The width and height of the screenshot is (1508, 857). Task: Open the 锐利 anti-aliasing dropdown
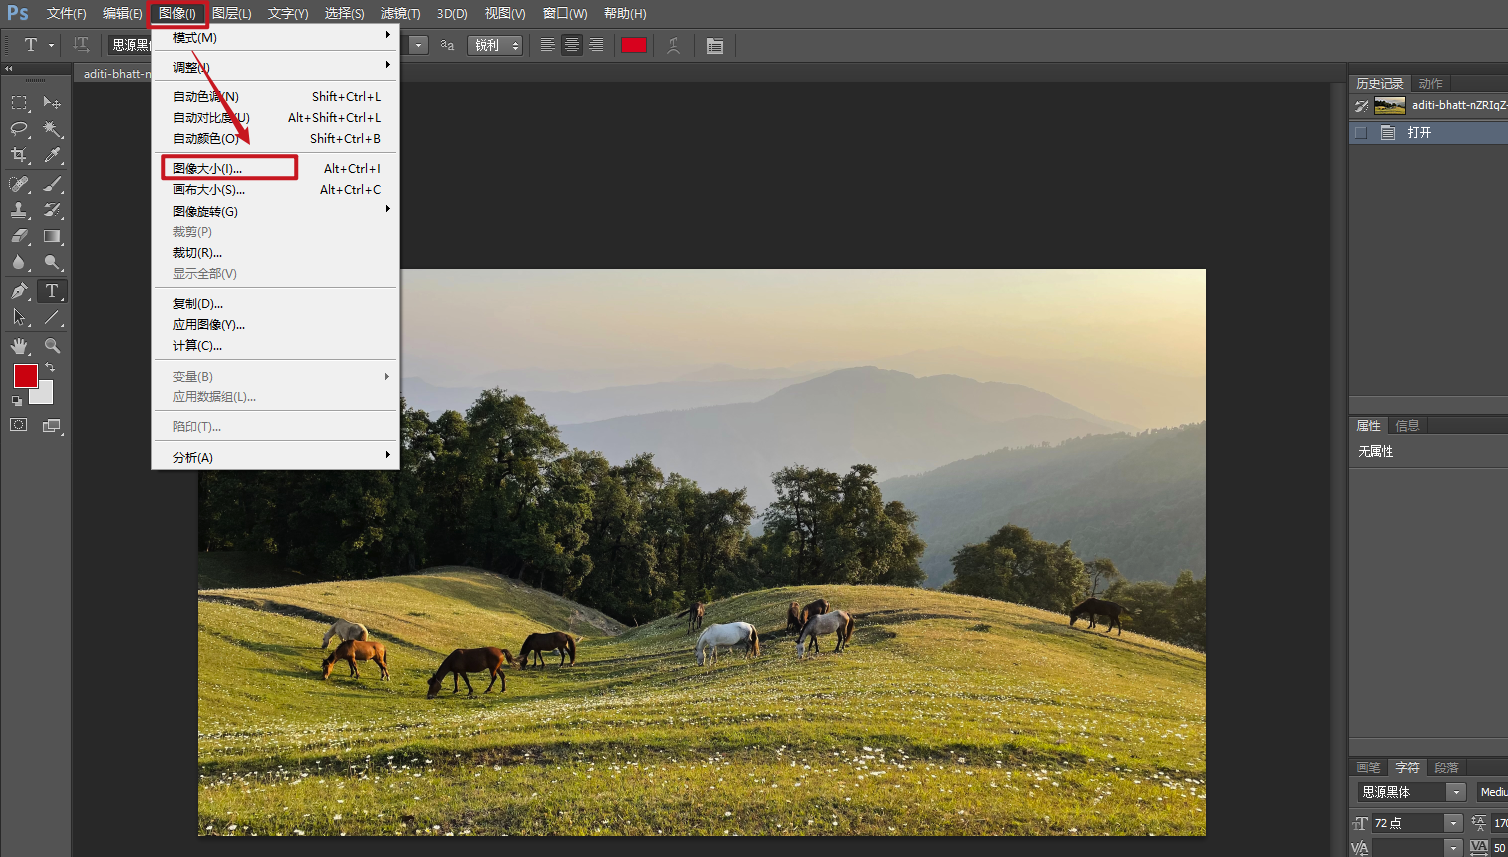click(x=495, y=45)
